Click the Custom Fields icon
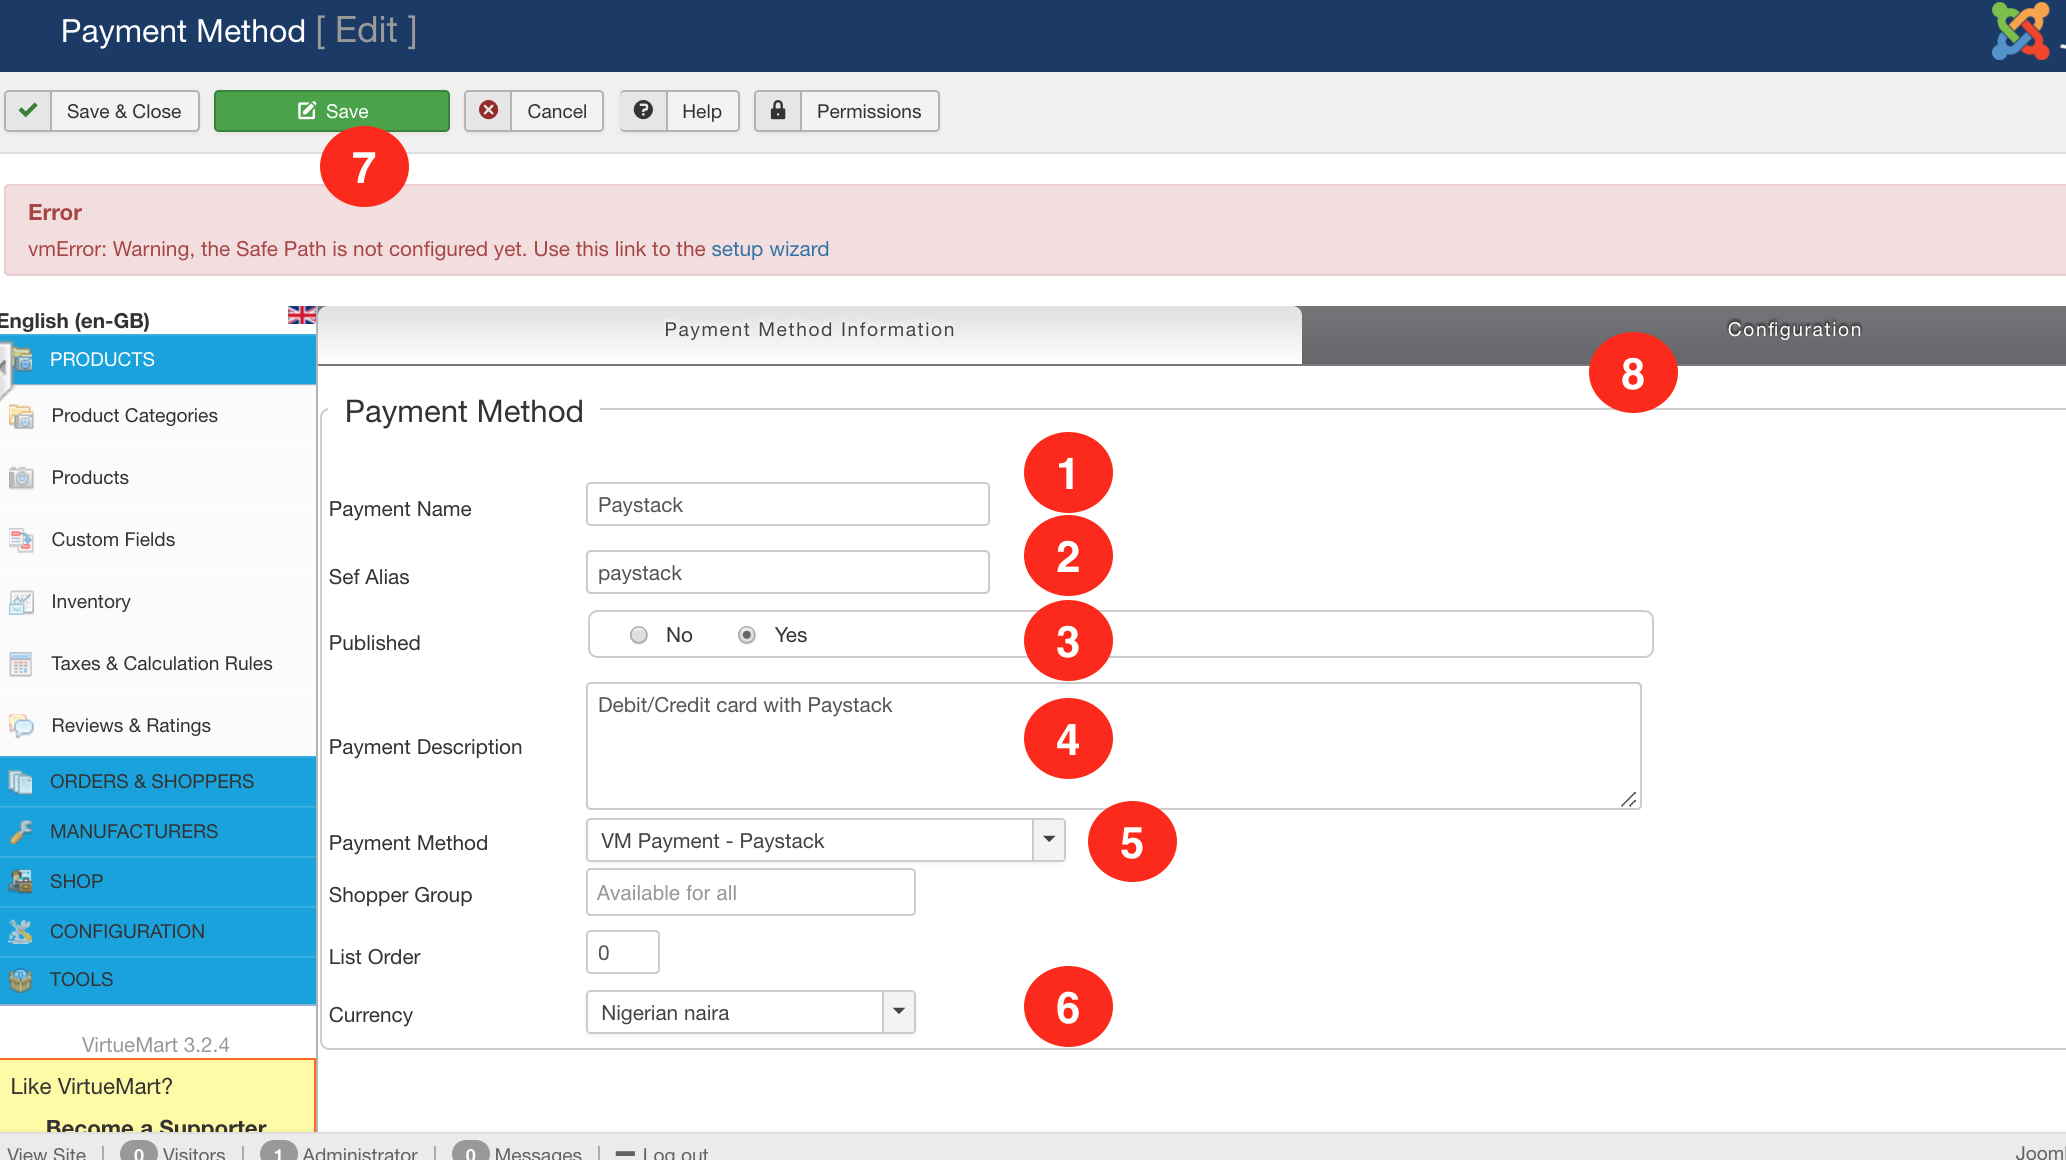Viewport: 2066px width, 1160px height. (21, 539)
